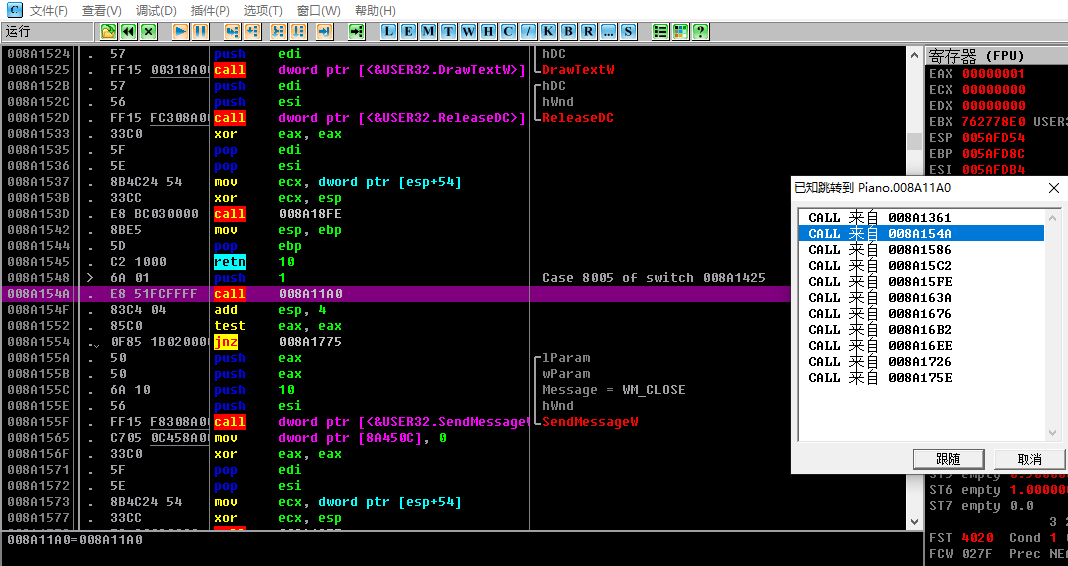Select CALL 来自 008A154A entry
This screenshot has width=1068, height=566.
pyautogui.click(x=921, y=234)
